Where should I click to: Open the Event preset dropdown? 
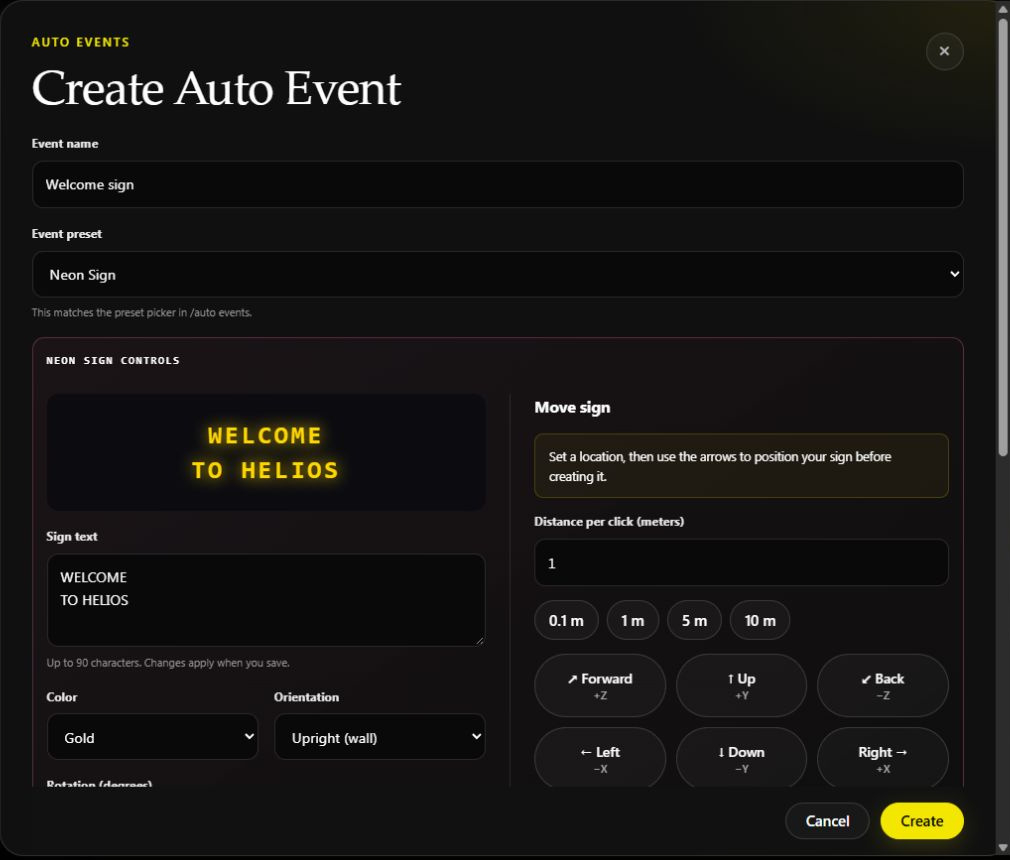(x=497, y=274)
